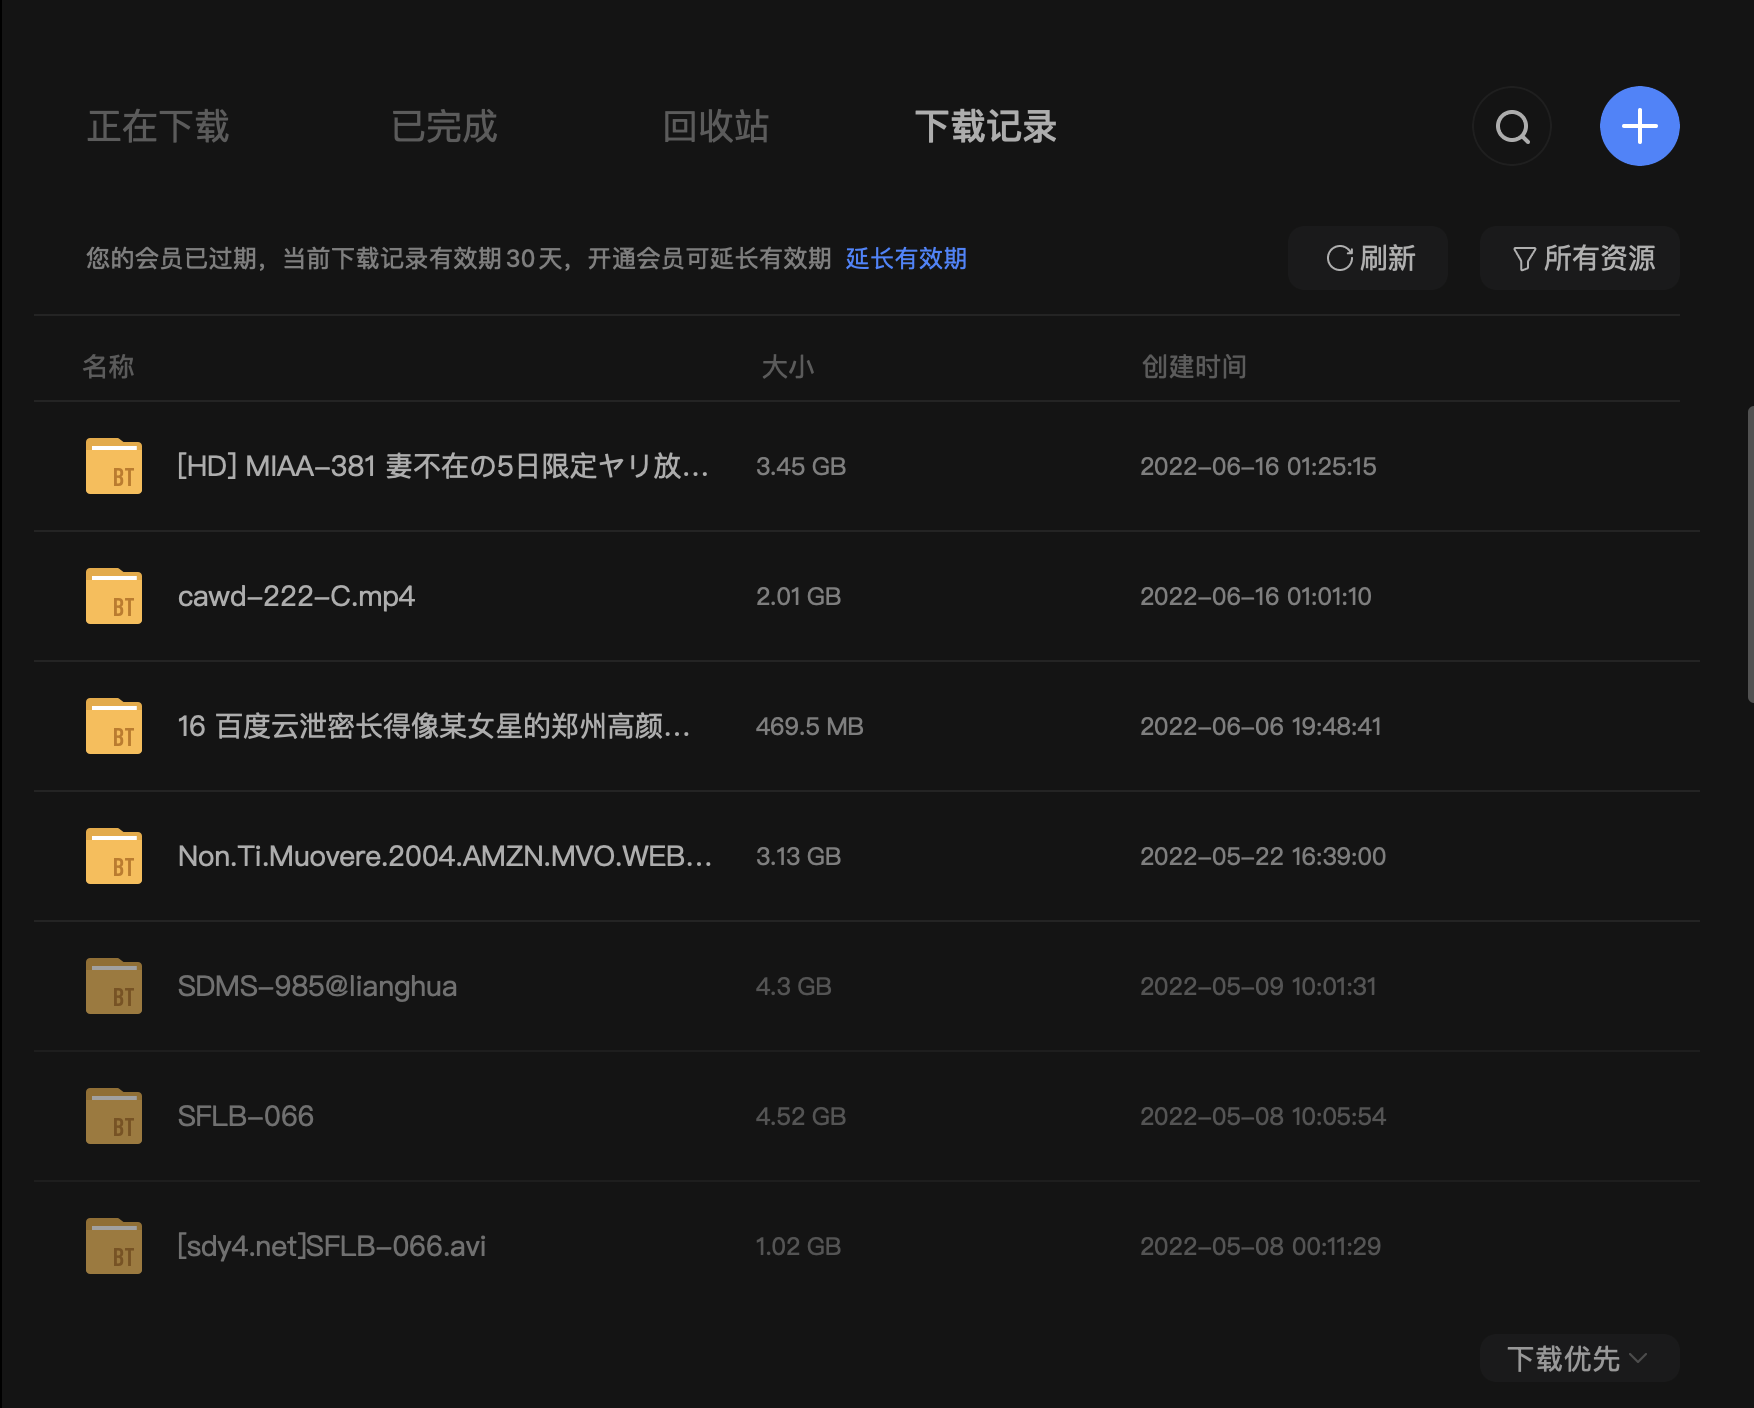Click the circular refresh icon
The height and width of the screenshot is (1408, 1754).
coord(1338,258)
